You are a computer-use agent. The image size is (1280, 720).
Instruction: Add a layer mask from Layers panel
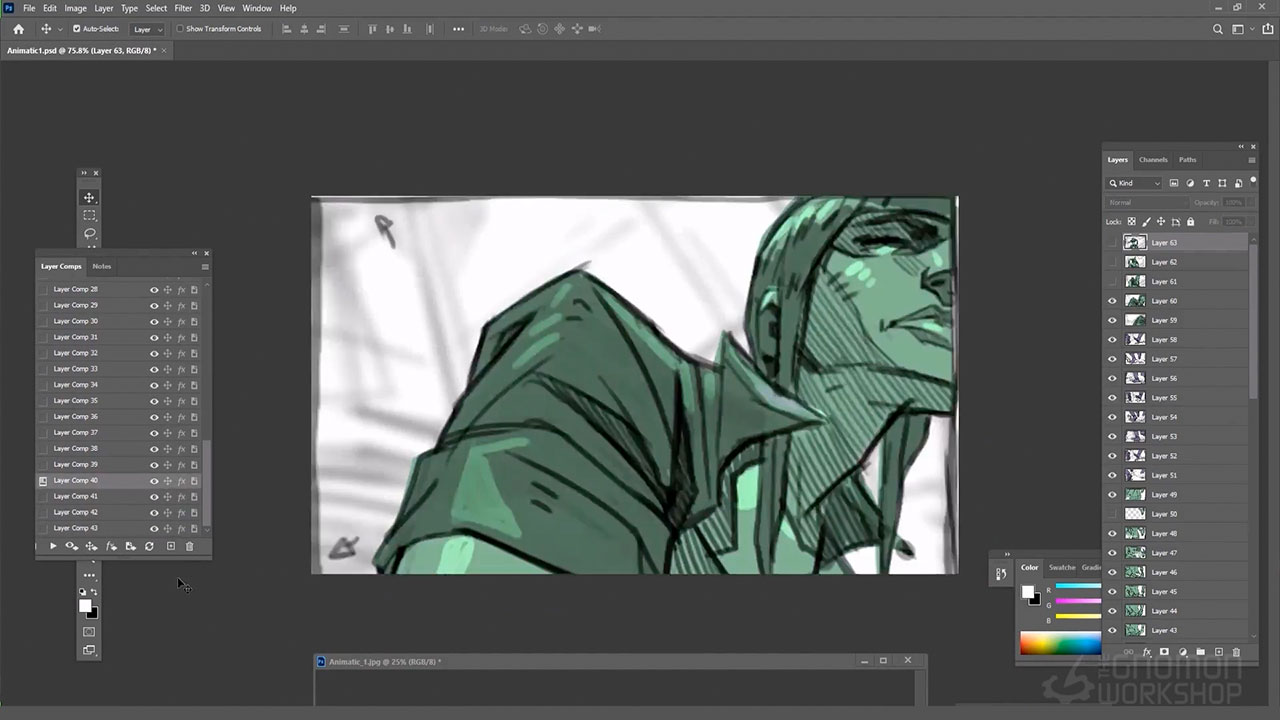[x=1164, y=652]
